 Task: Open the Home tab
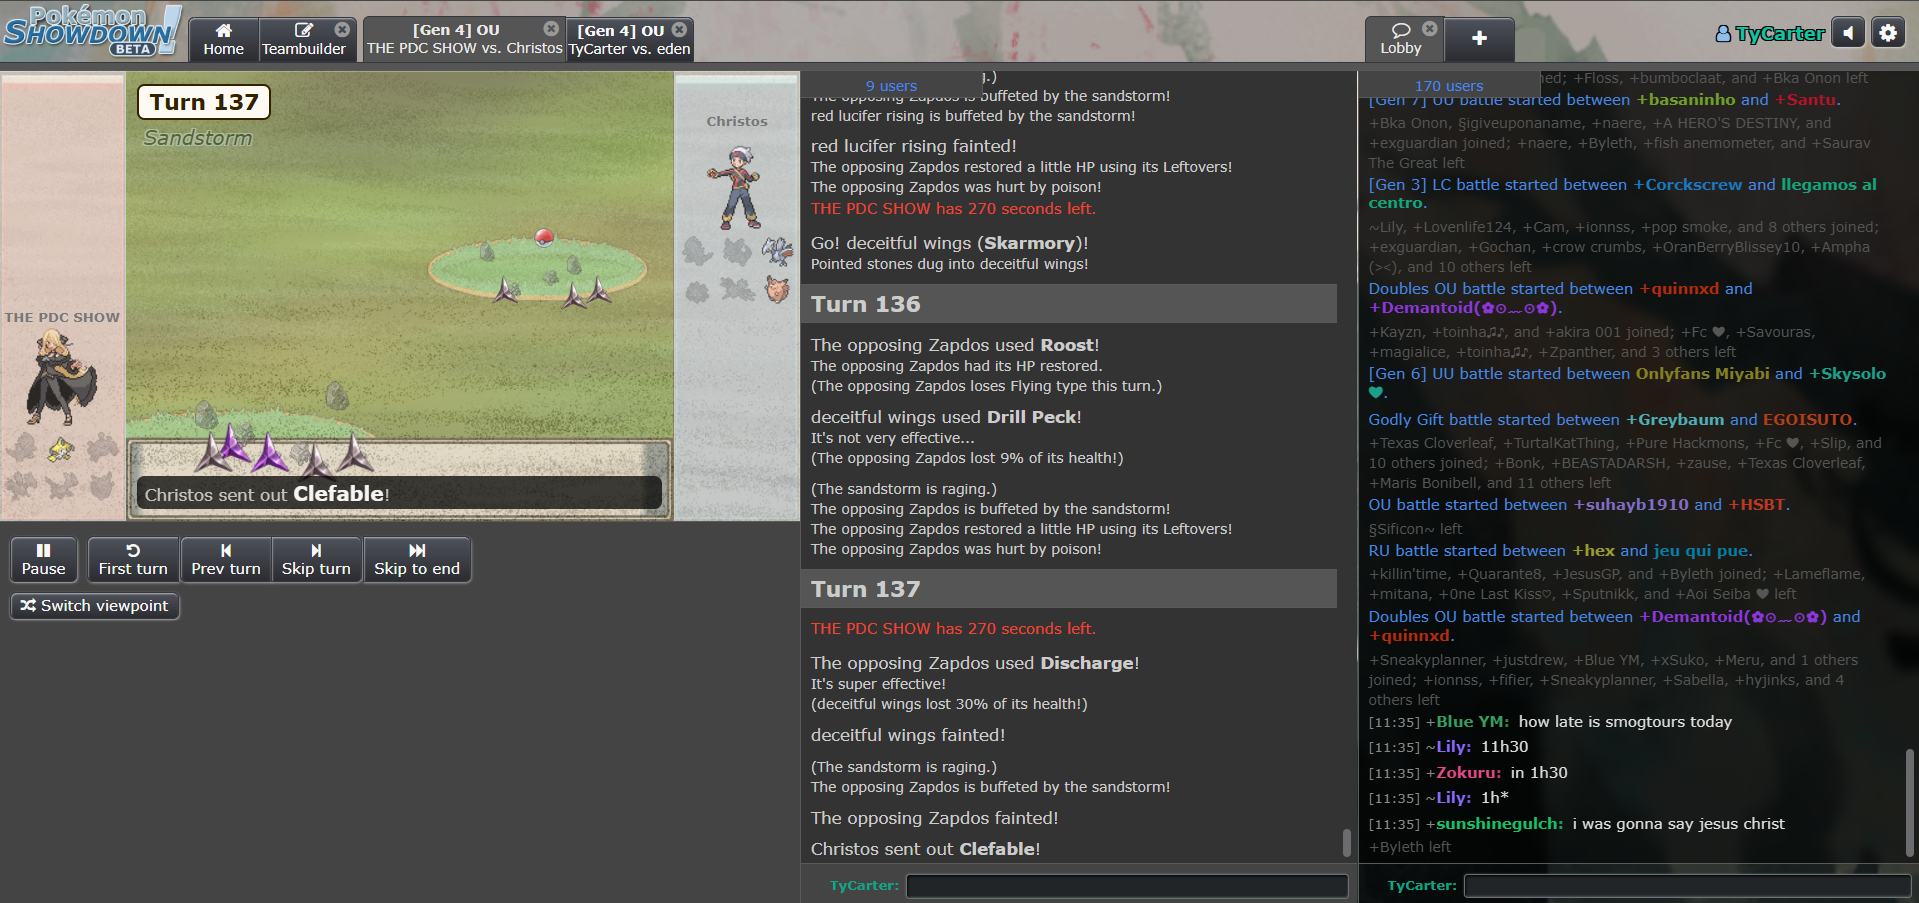223,40
